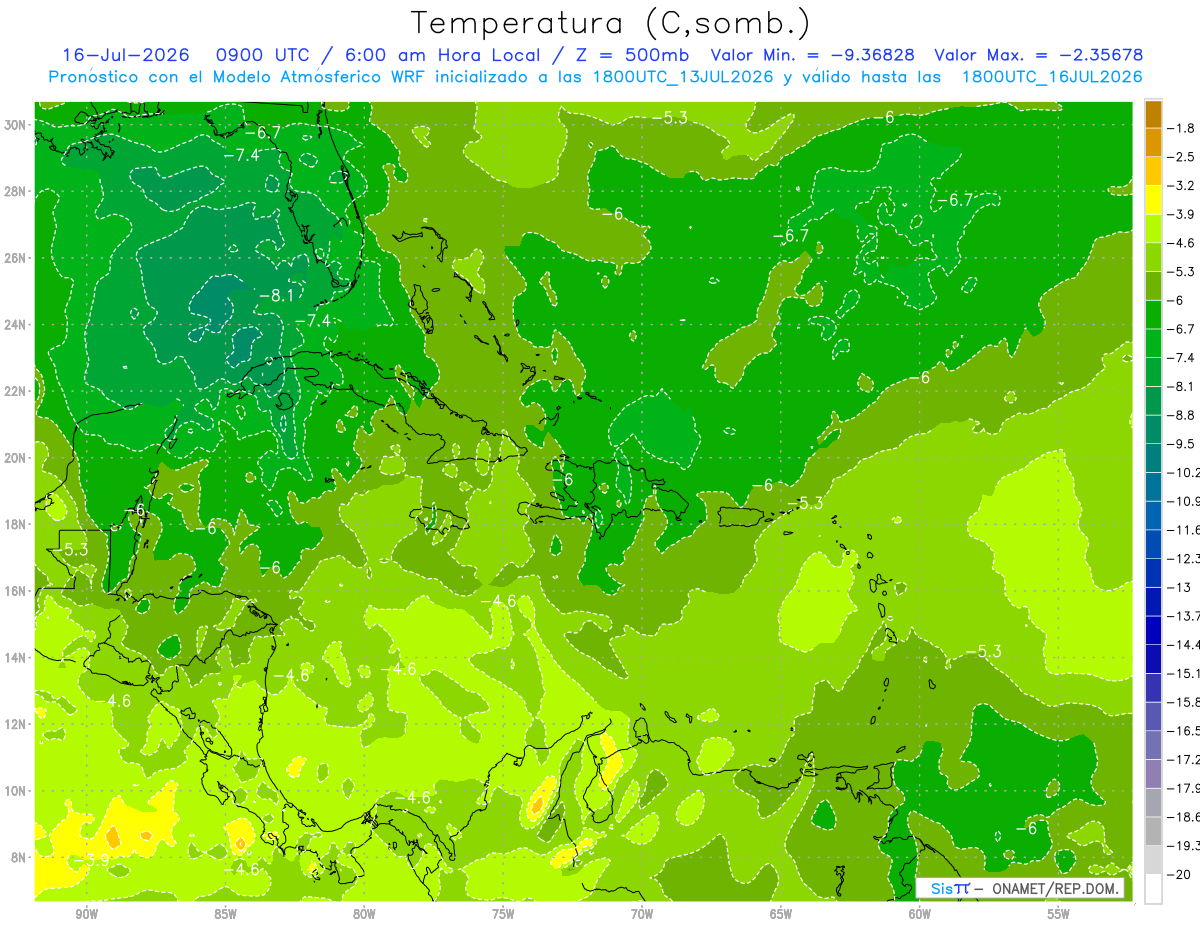This screenshot has height=927, width=1200.
Task: Click the '-8.1' contour label on the map
Action: [x=276, y=295]
